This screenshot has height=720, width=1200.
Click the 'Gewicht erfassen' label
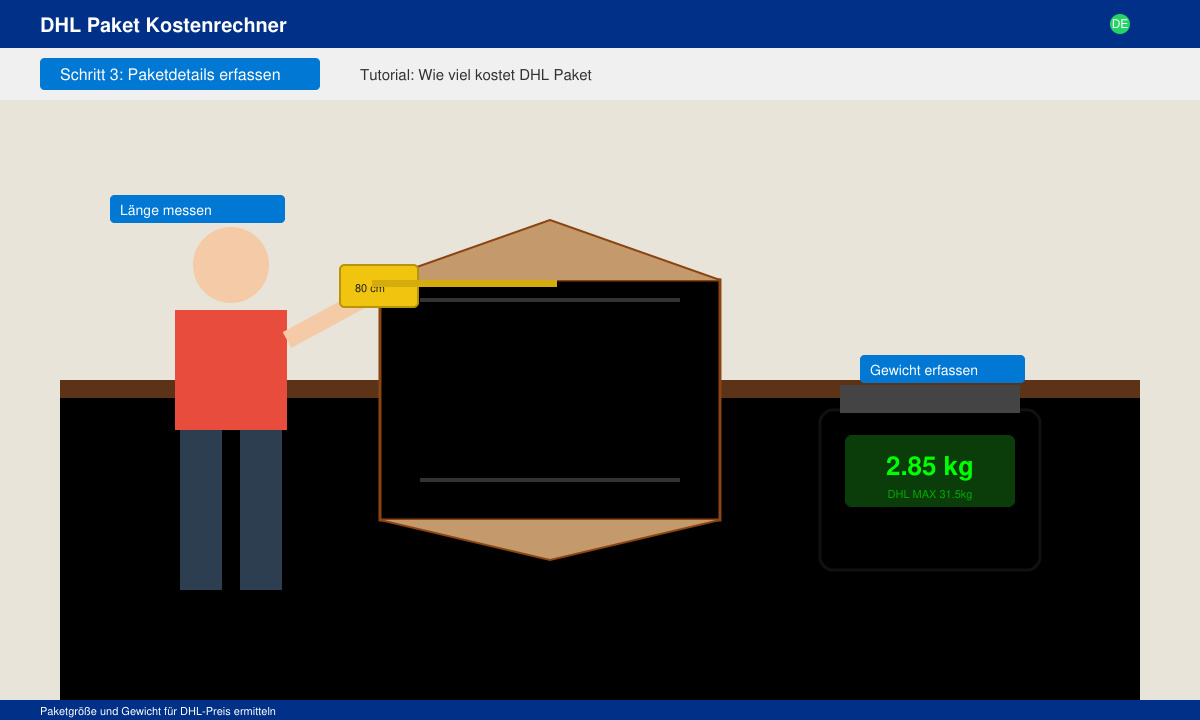(x=942, y=369)
